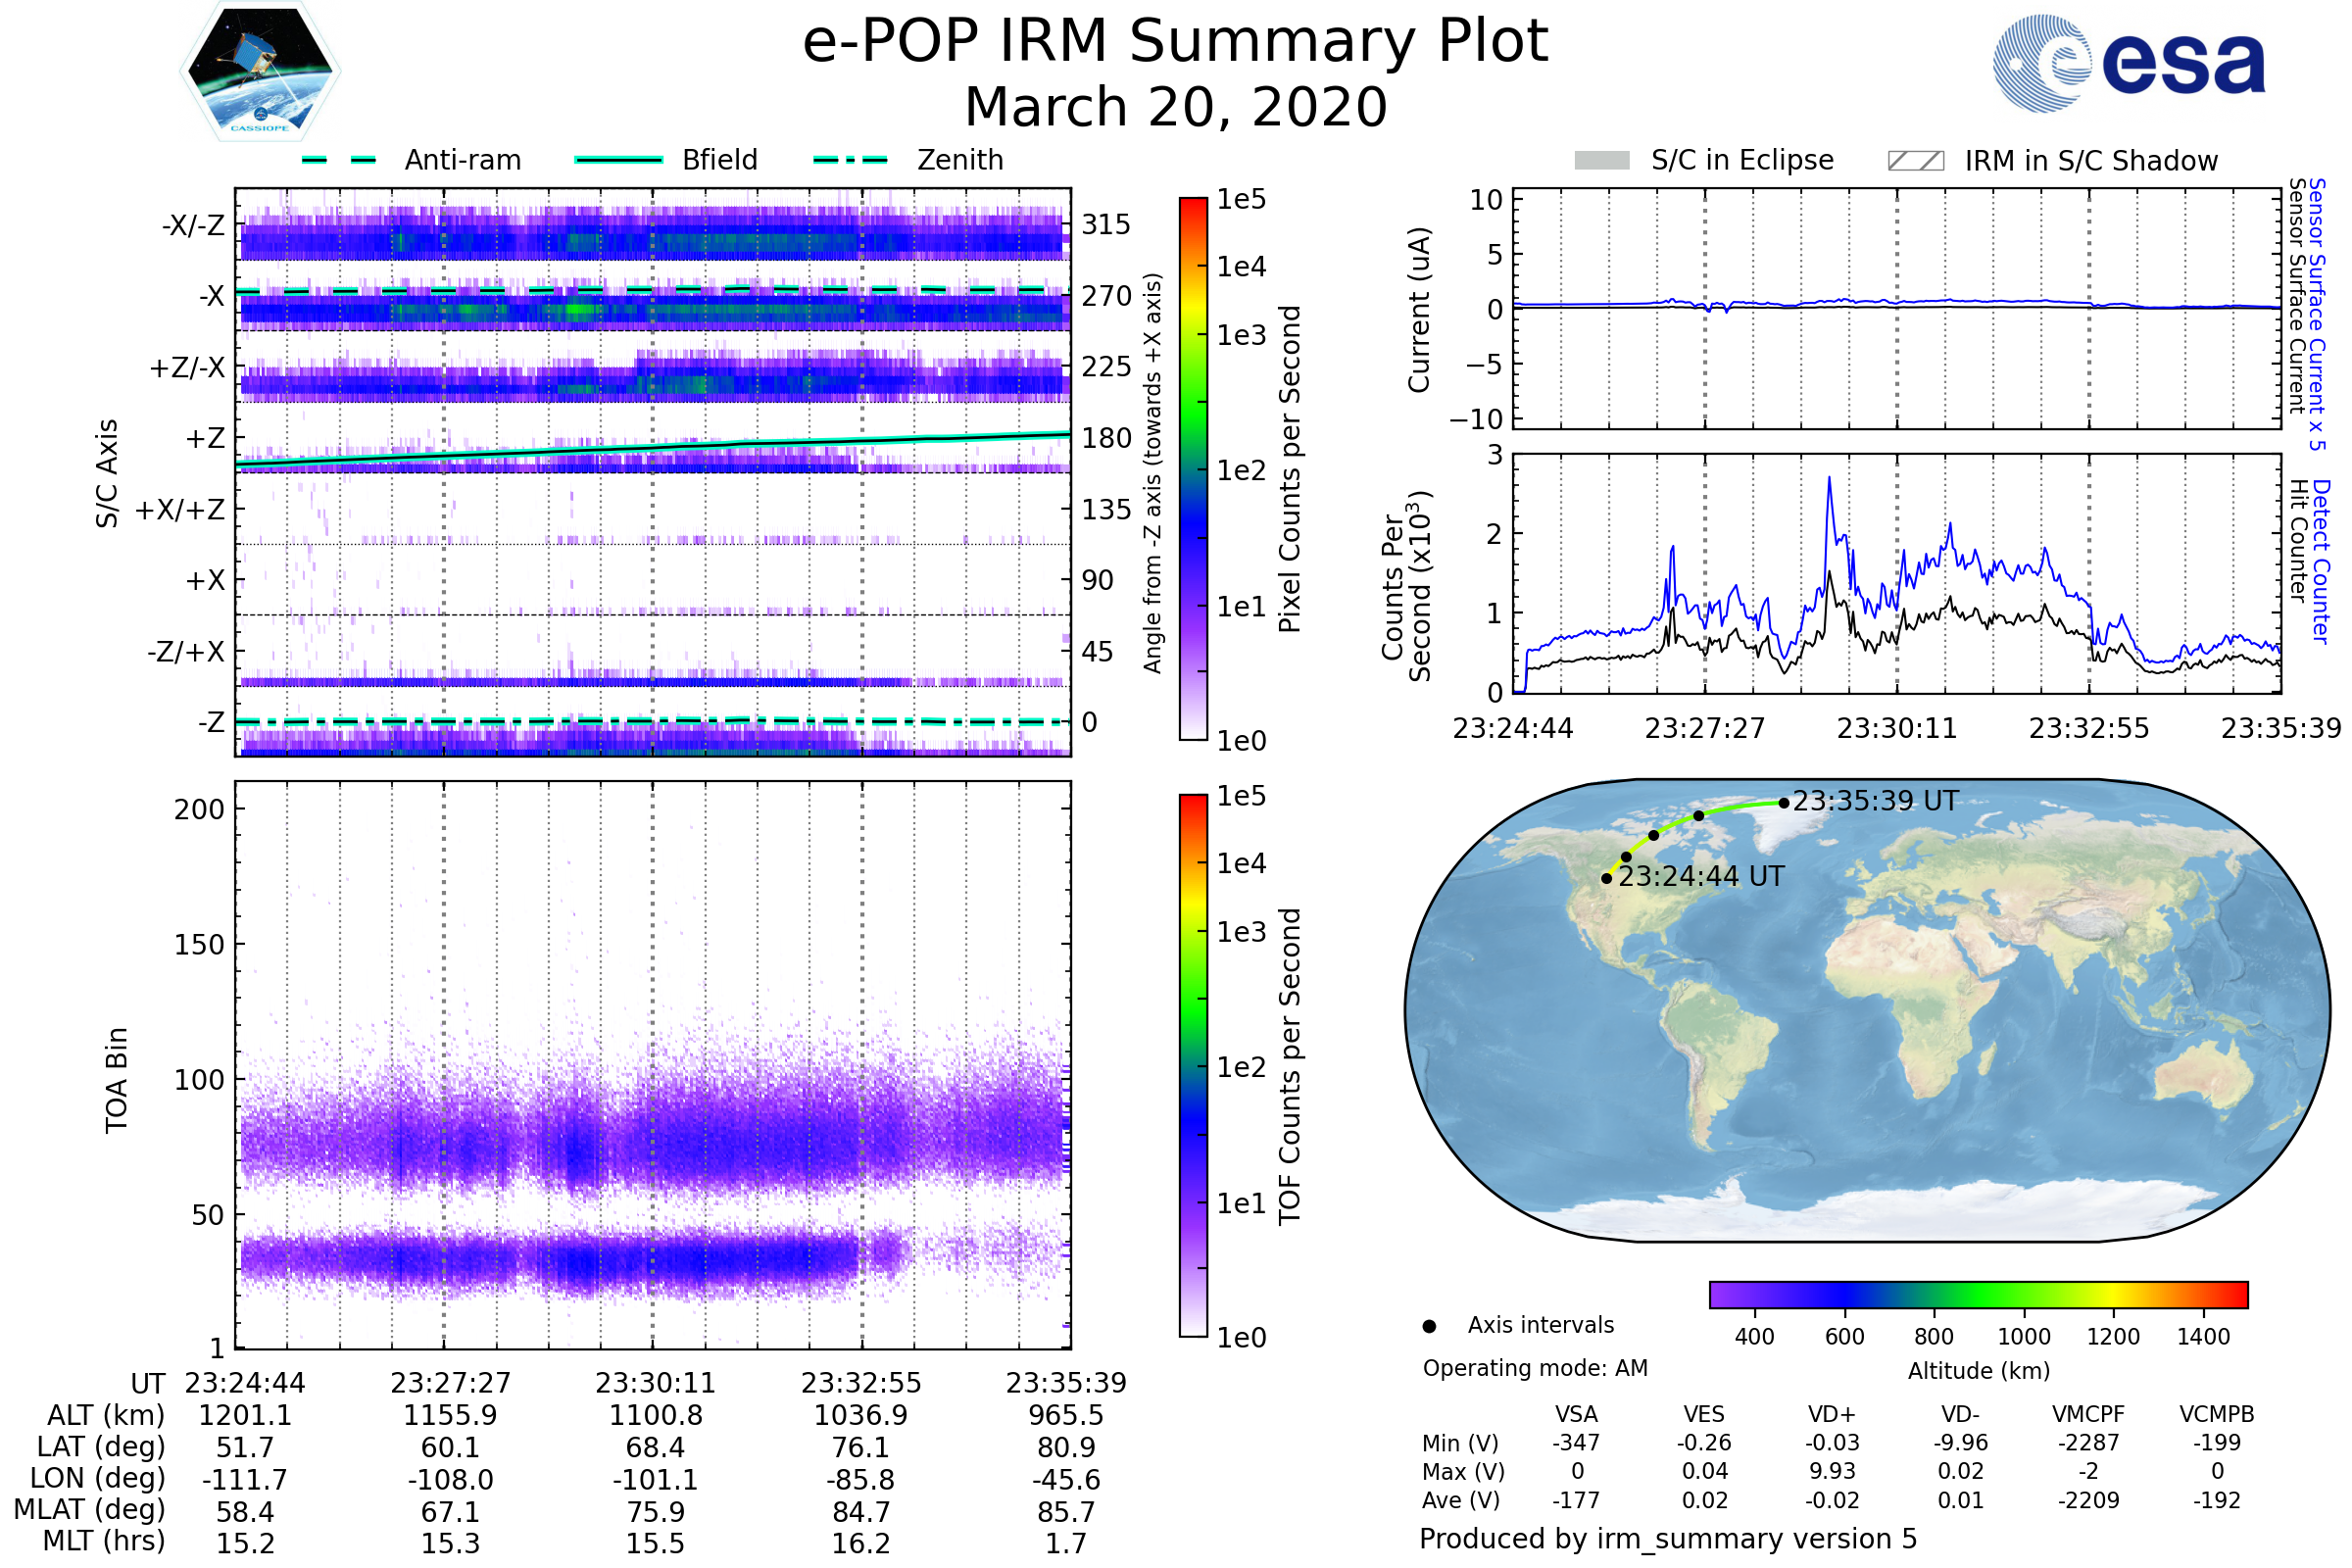Click the Produced by irm_summary version 5 text
This screenshot has width=2352, height=1568.
(1668, 1539)
